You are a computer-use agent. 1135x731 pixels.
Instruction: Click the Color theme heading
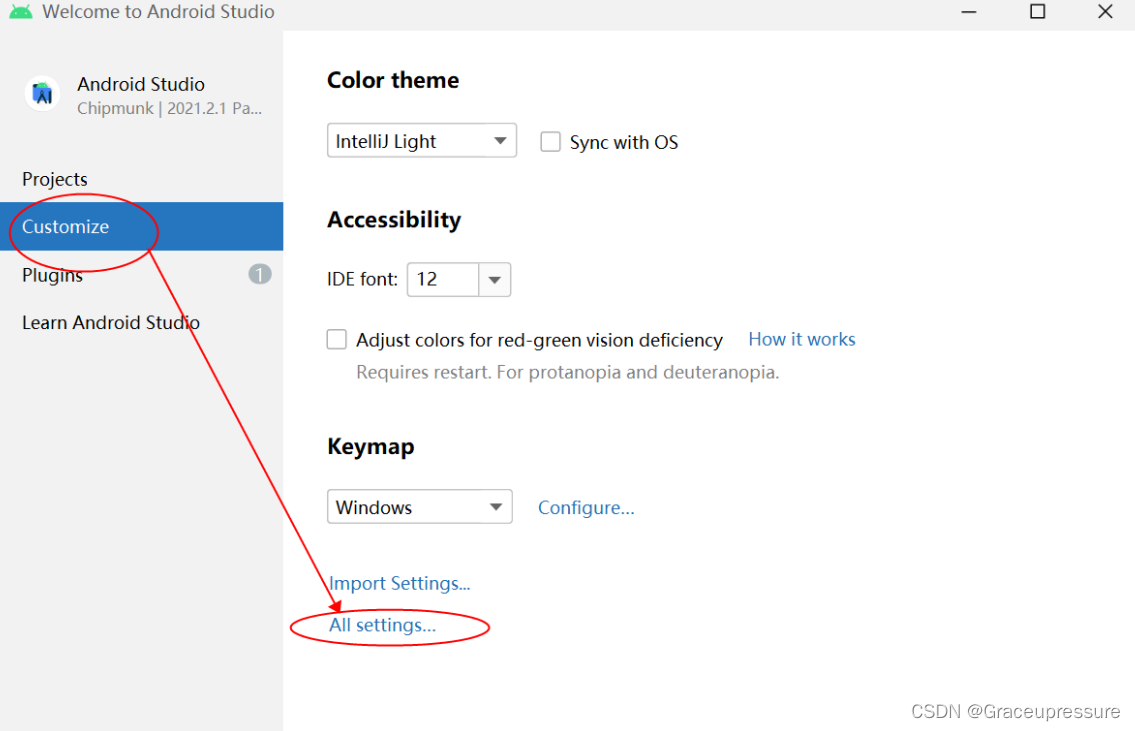point(393,80)
